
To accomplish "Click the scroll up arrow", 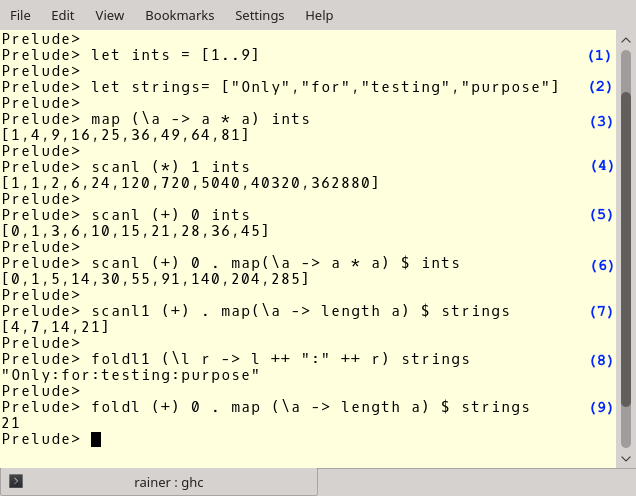I will tap(626, 40).
